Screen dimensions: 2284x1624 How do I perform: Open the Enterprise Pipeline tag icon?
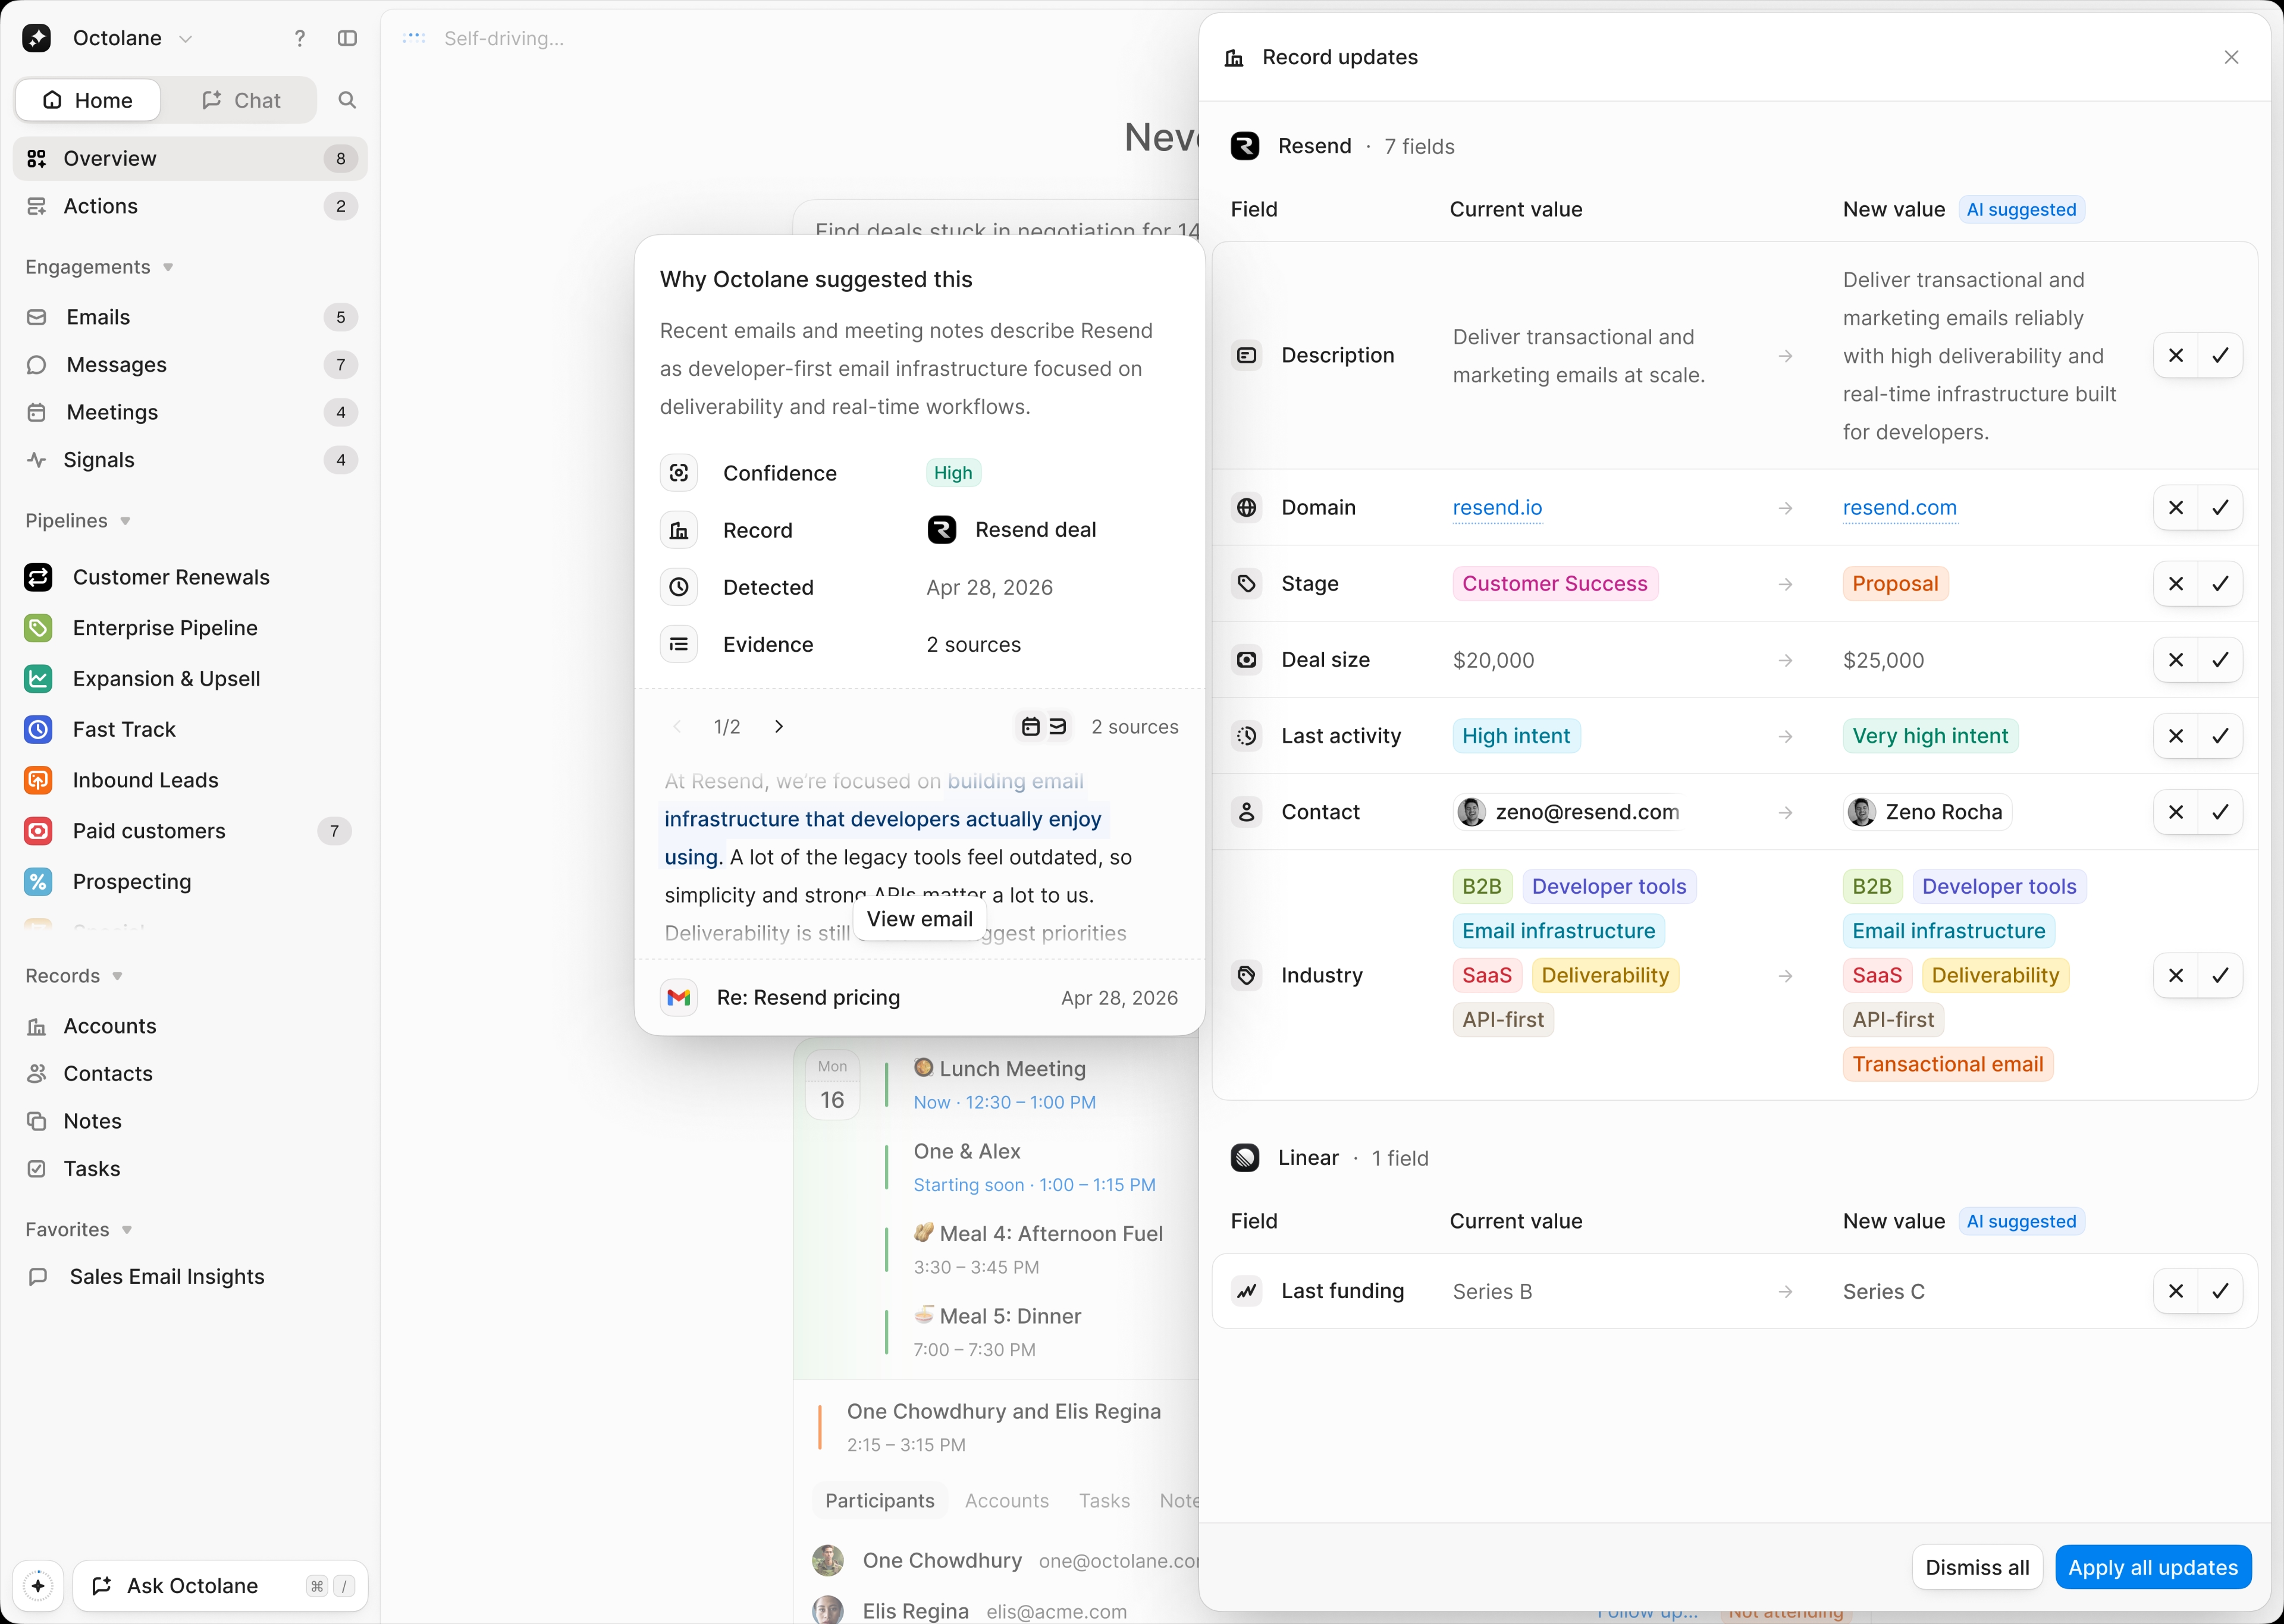[38, 628]
